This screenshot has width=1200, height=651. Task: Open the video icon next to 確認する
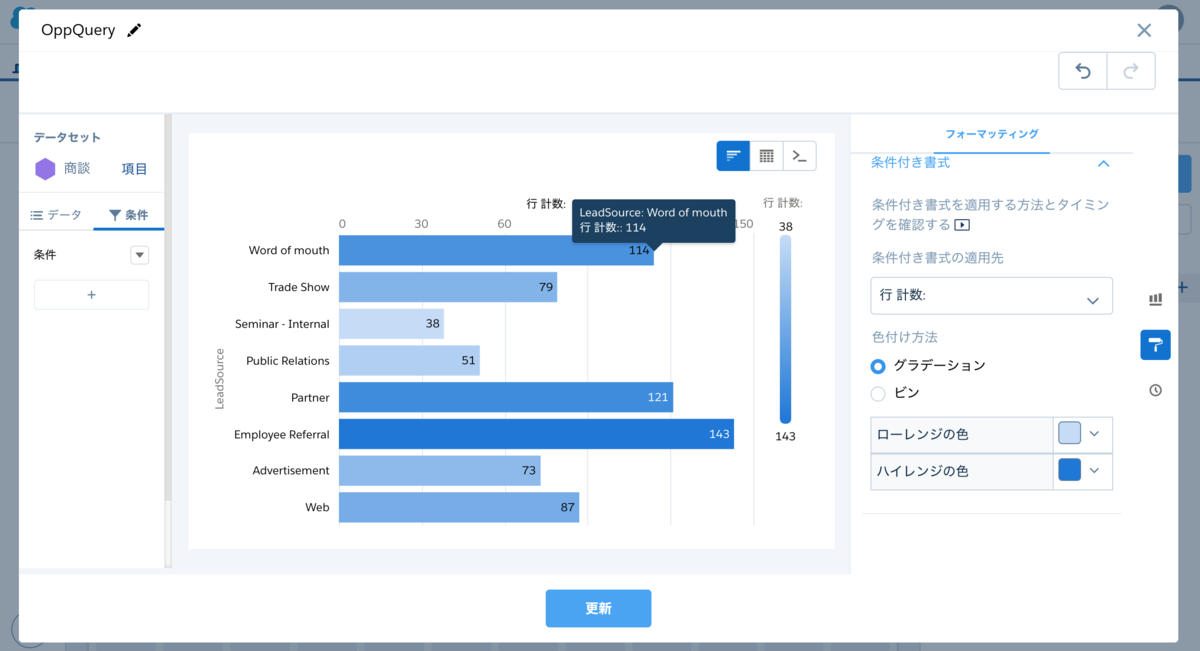pyautogui.click(x=962, y=225)
